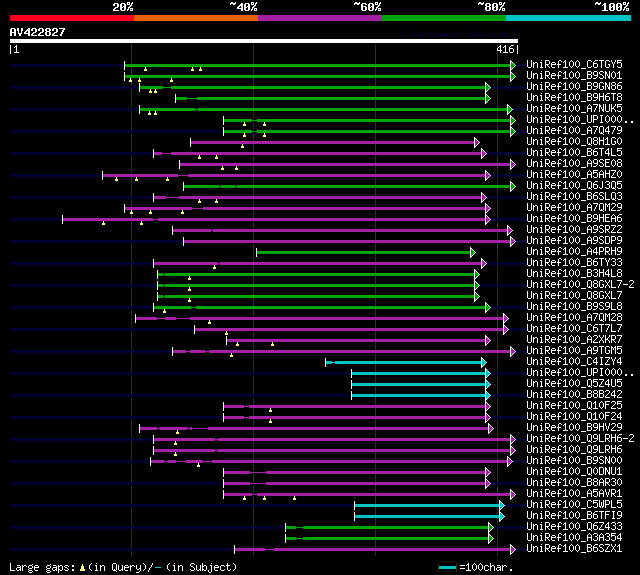This screenshot has height=575, width=640.
Task: Click the purple alignment bar for UniRef100_Q10F24
Action: point(357,417)
